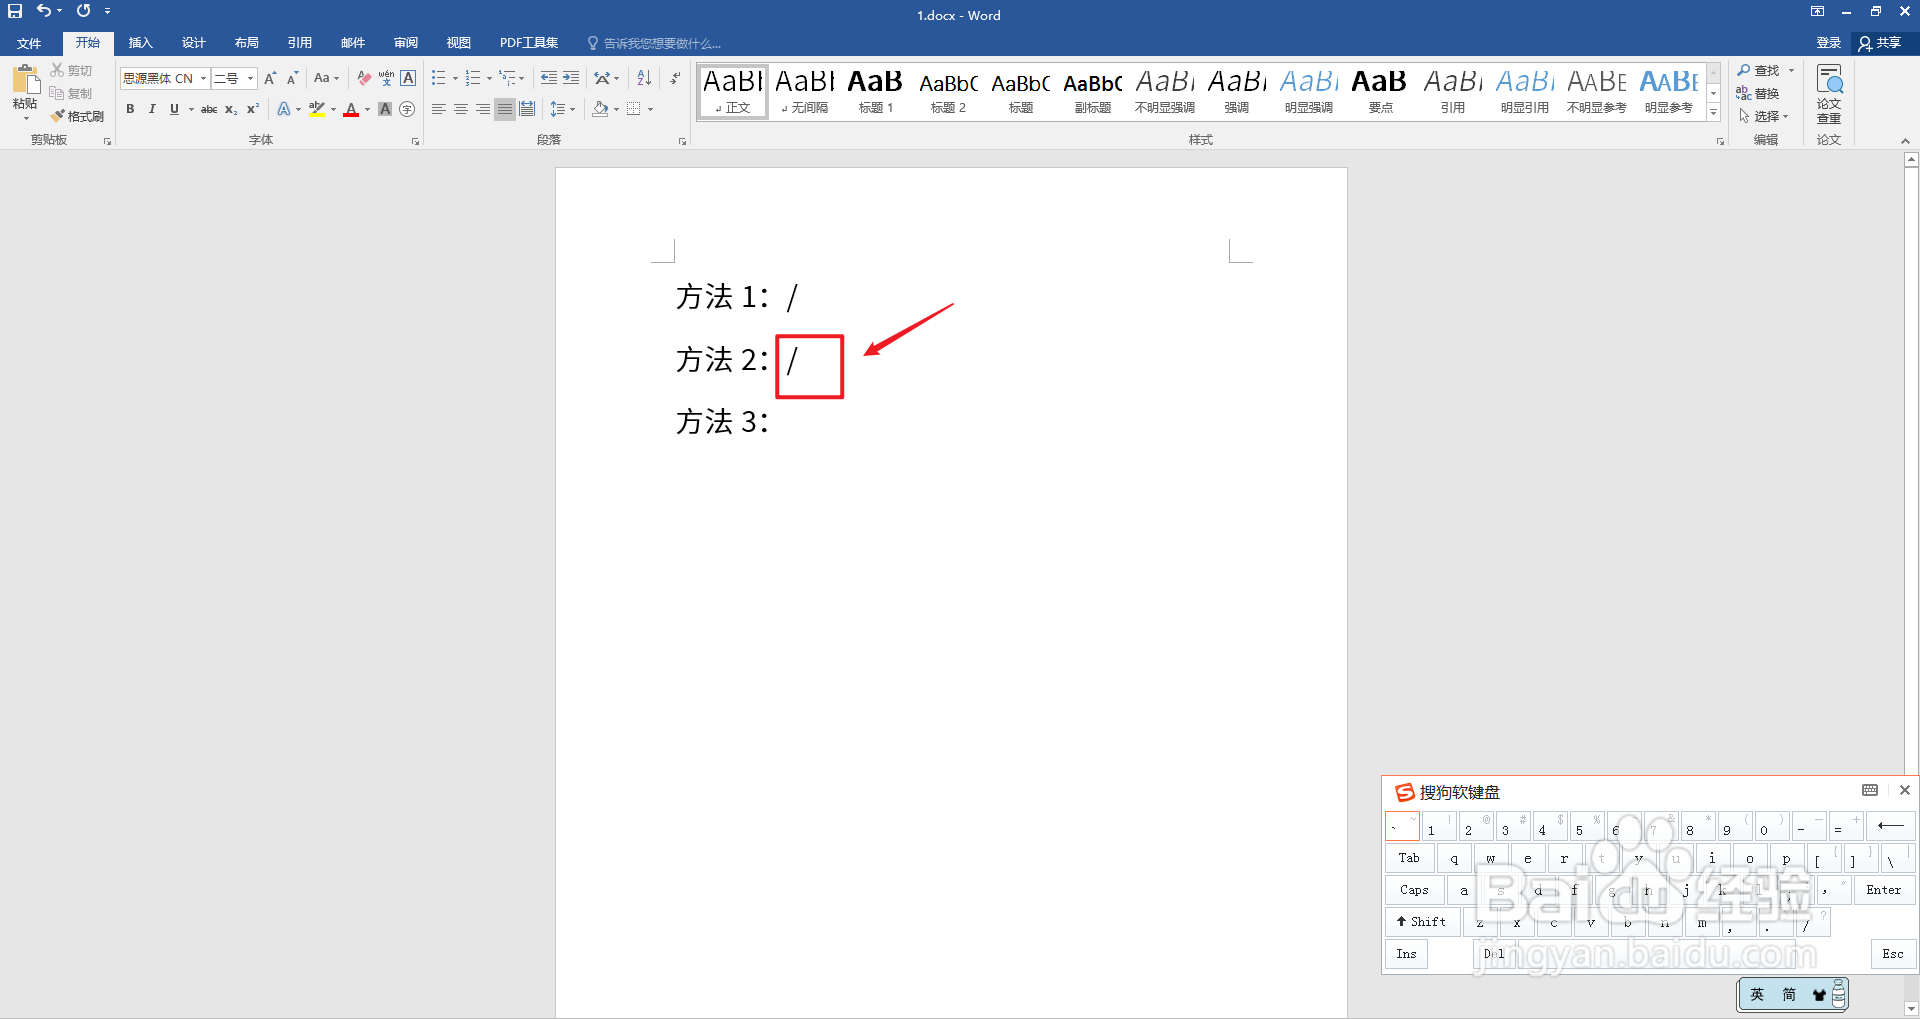The image size is (1920, 1019).
Task: Close the Sogou soft keyboard panel
Action: [1905, 790]
